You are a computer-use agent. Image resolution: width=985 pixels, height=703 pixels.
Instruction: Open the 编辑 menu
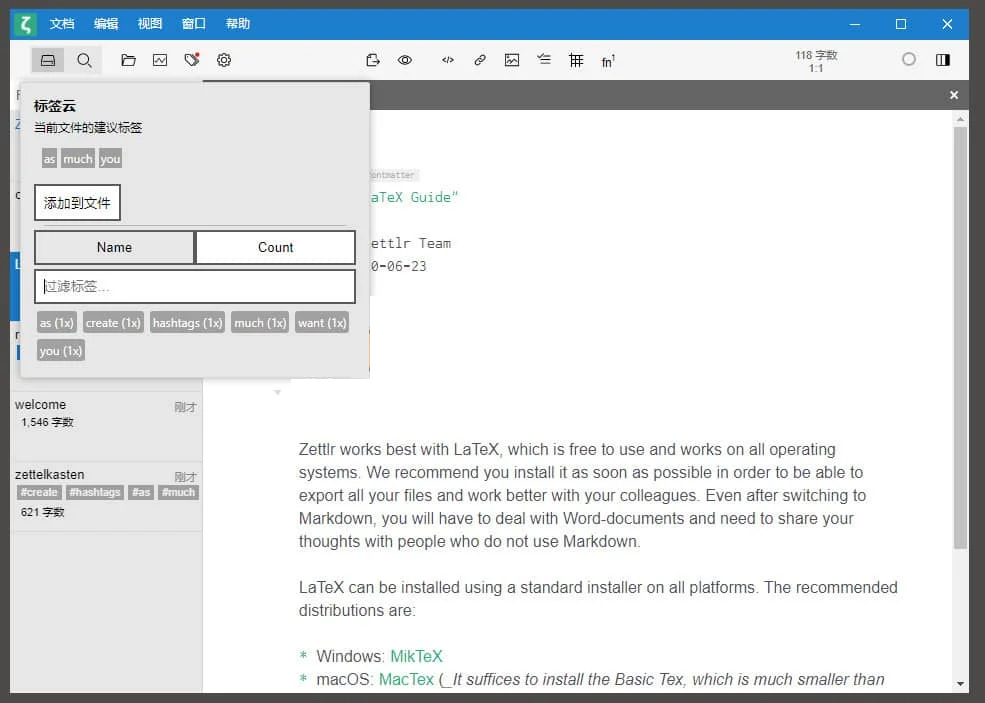(106, 24)
